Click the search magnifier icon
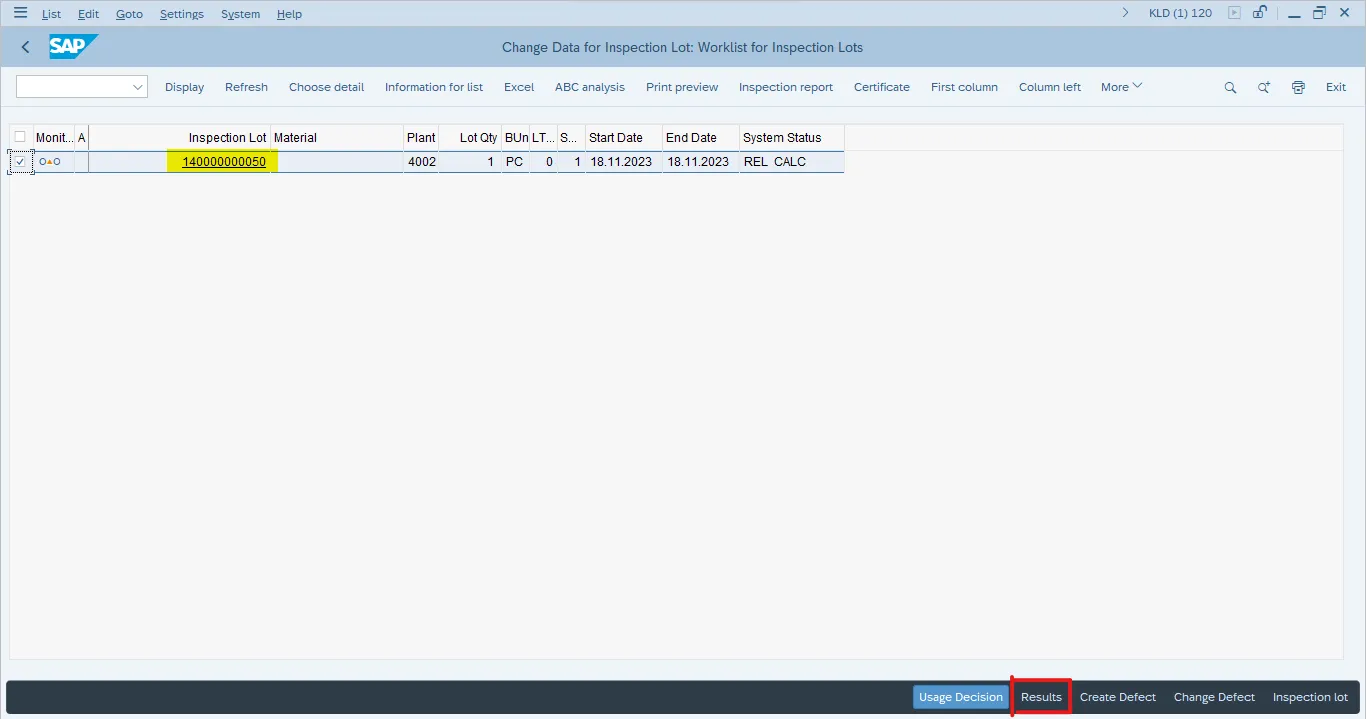This screenshot has height=719, width=1366. 1230,87
